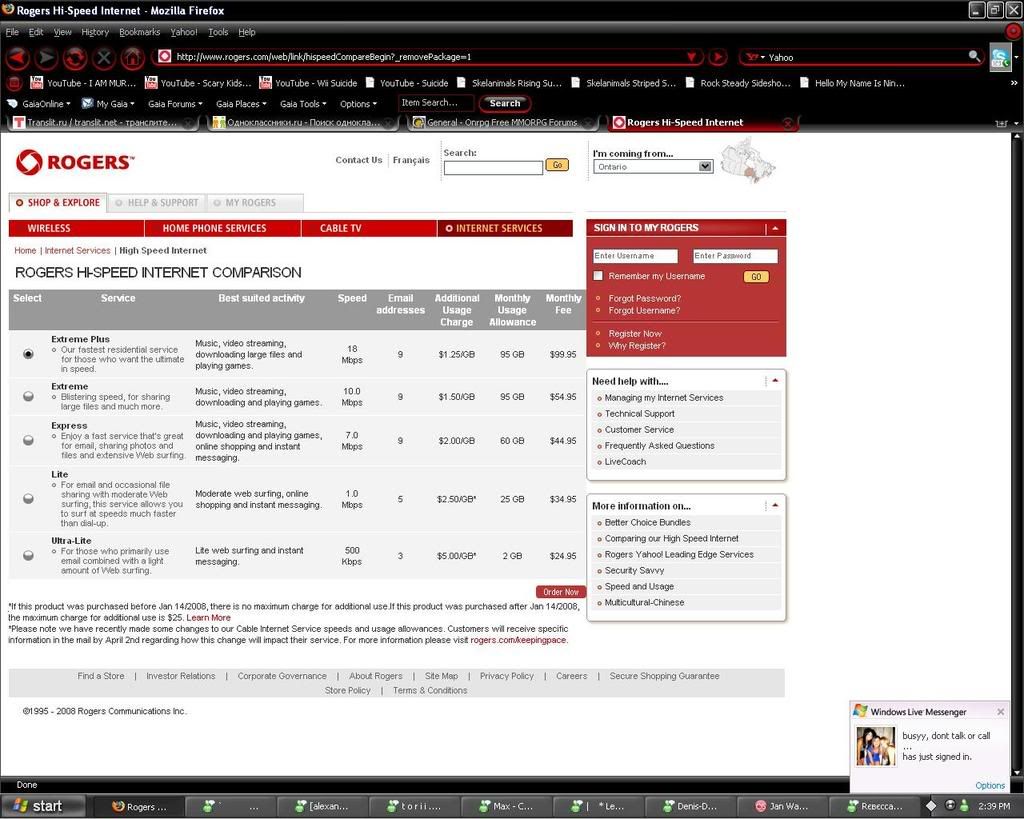Open Options in the Messenger popup
Image resolution: width=1024 pixels, height=819 pixels.
pyautogui.click(x=989, y=786)
